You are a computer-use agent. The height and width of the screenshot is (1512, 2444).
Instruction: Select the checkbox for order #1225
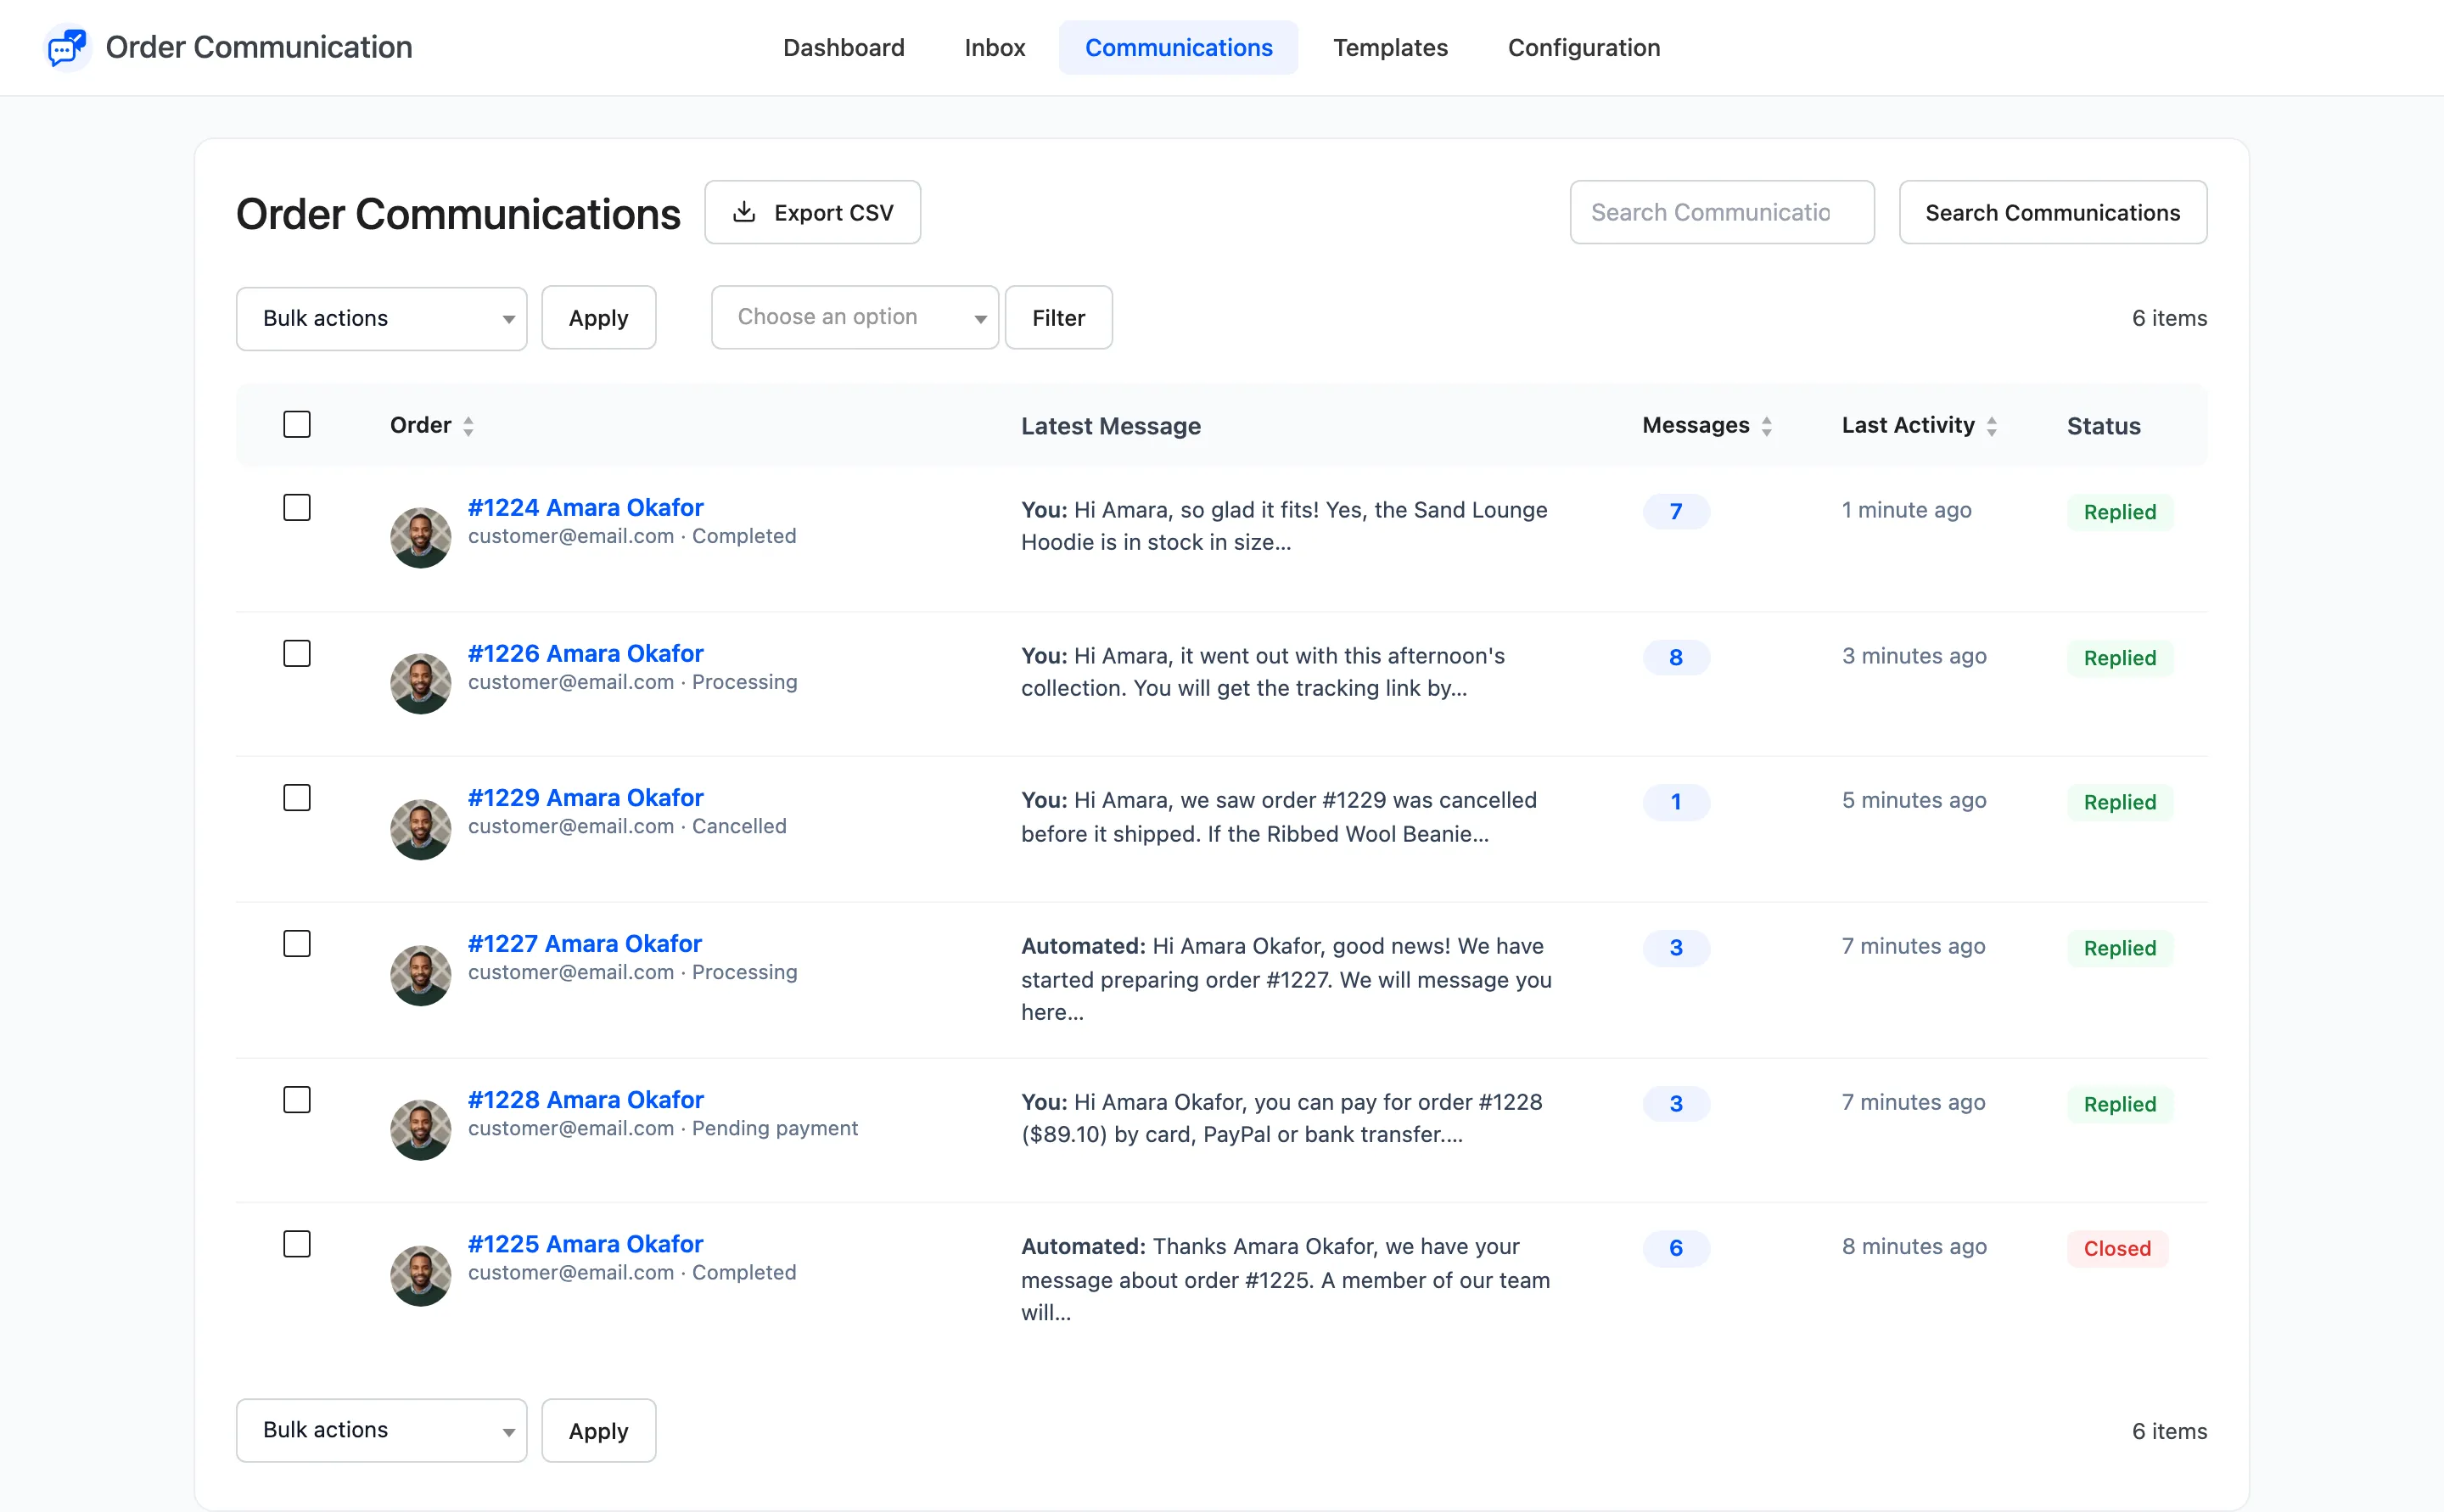297,1244
